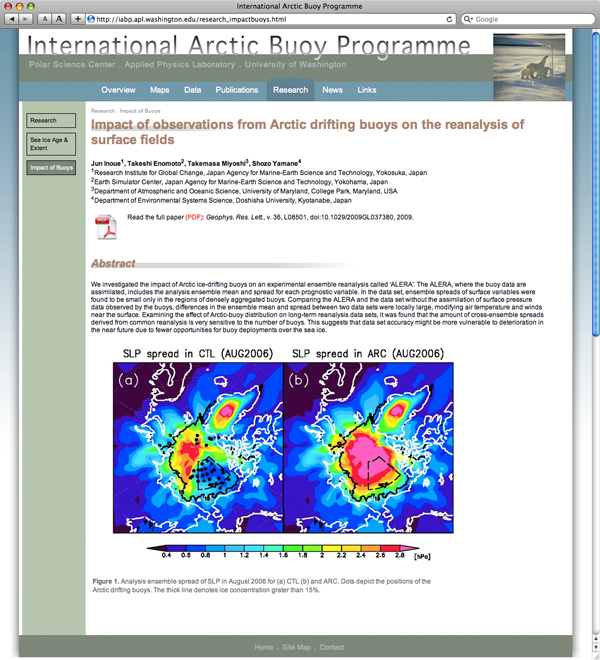Click the globe site icon in address bar

click(x=91, y=19)
